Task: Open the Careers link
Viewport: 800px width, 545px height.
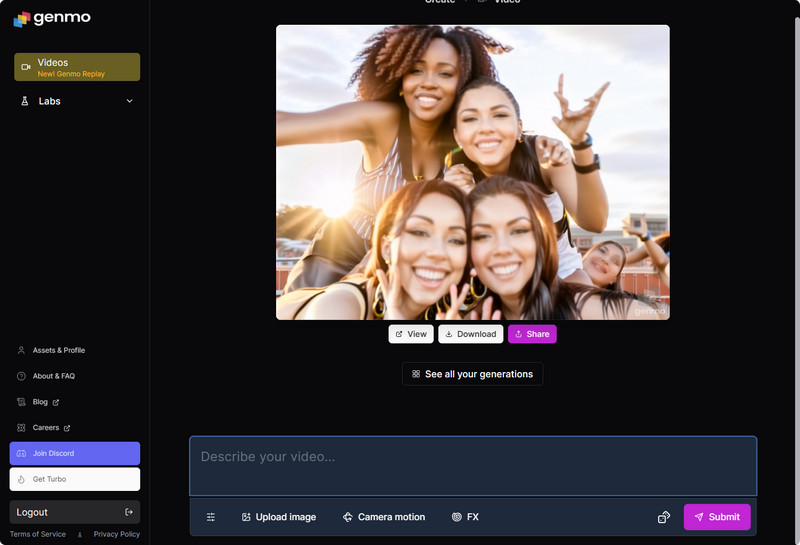Action: (46, 428)
